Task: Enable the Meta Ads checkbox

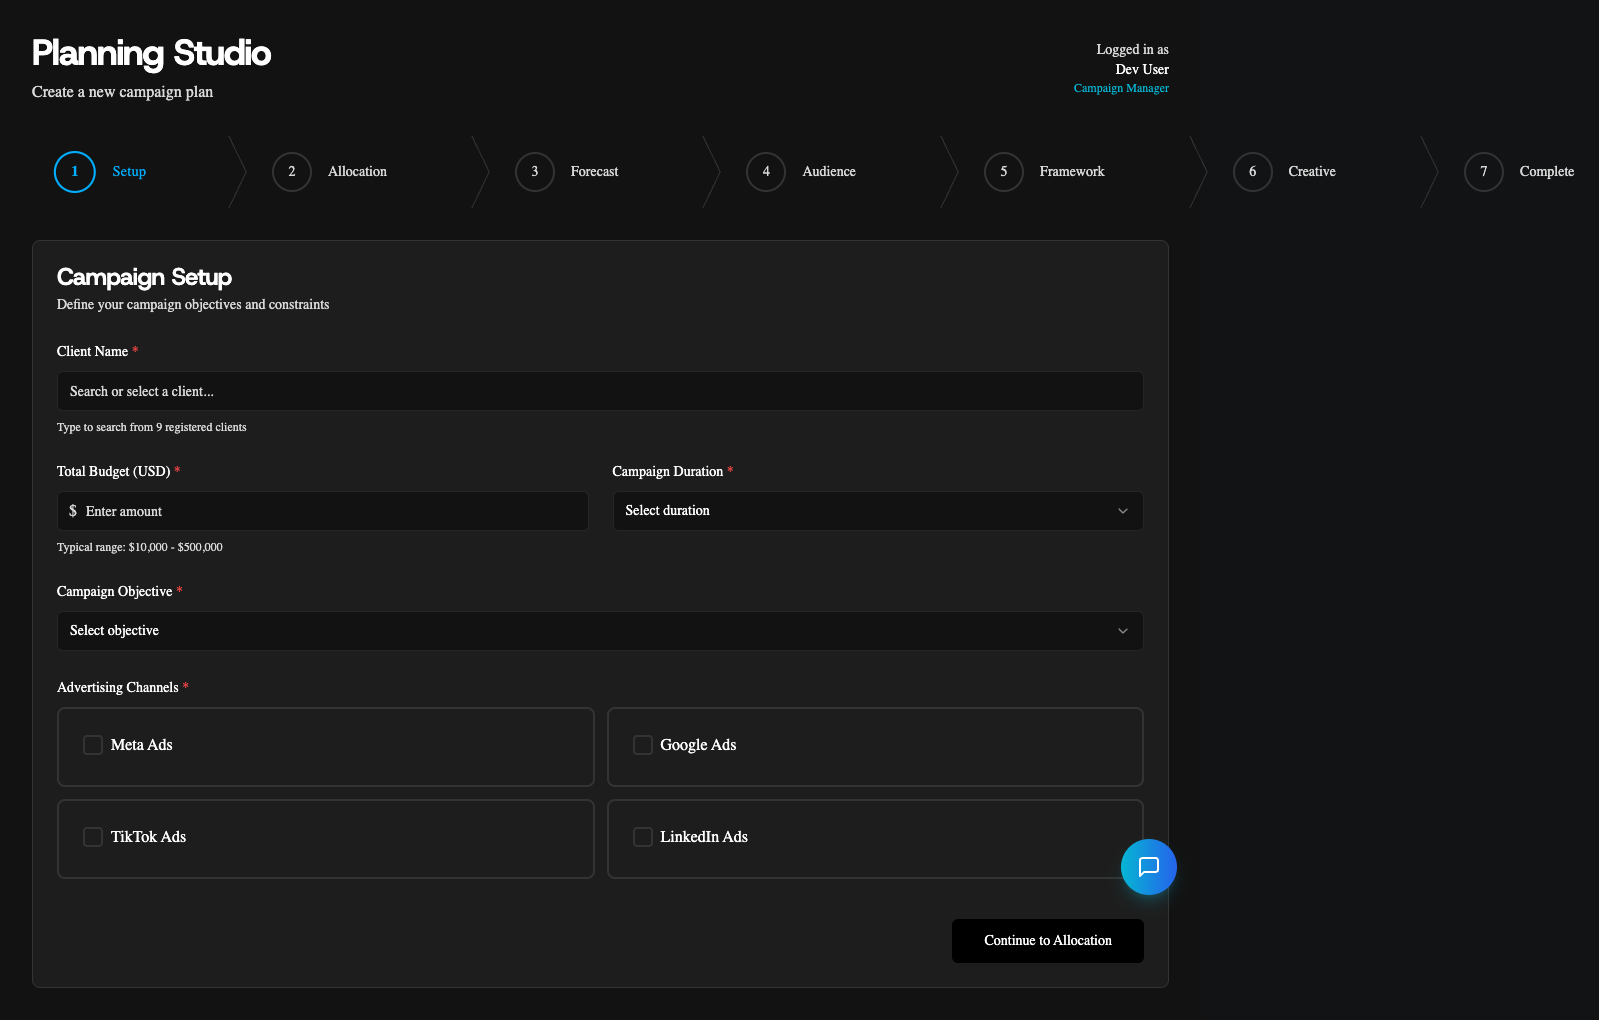Action: point(93,745)
